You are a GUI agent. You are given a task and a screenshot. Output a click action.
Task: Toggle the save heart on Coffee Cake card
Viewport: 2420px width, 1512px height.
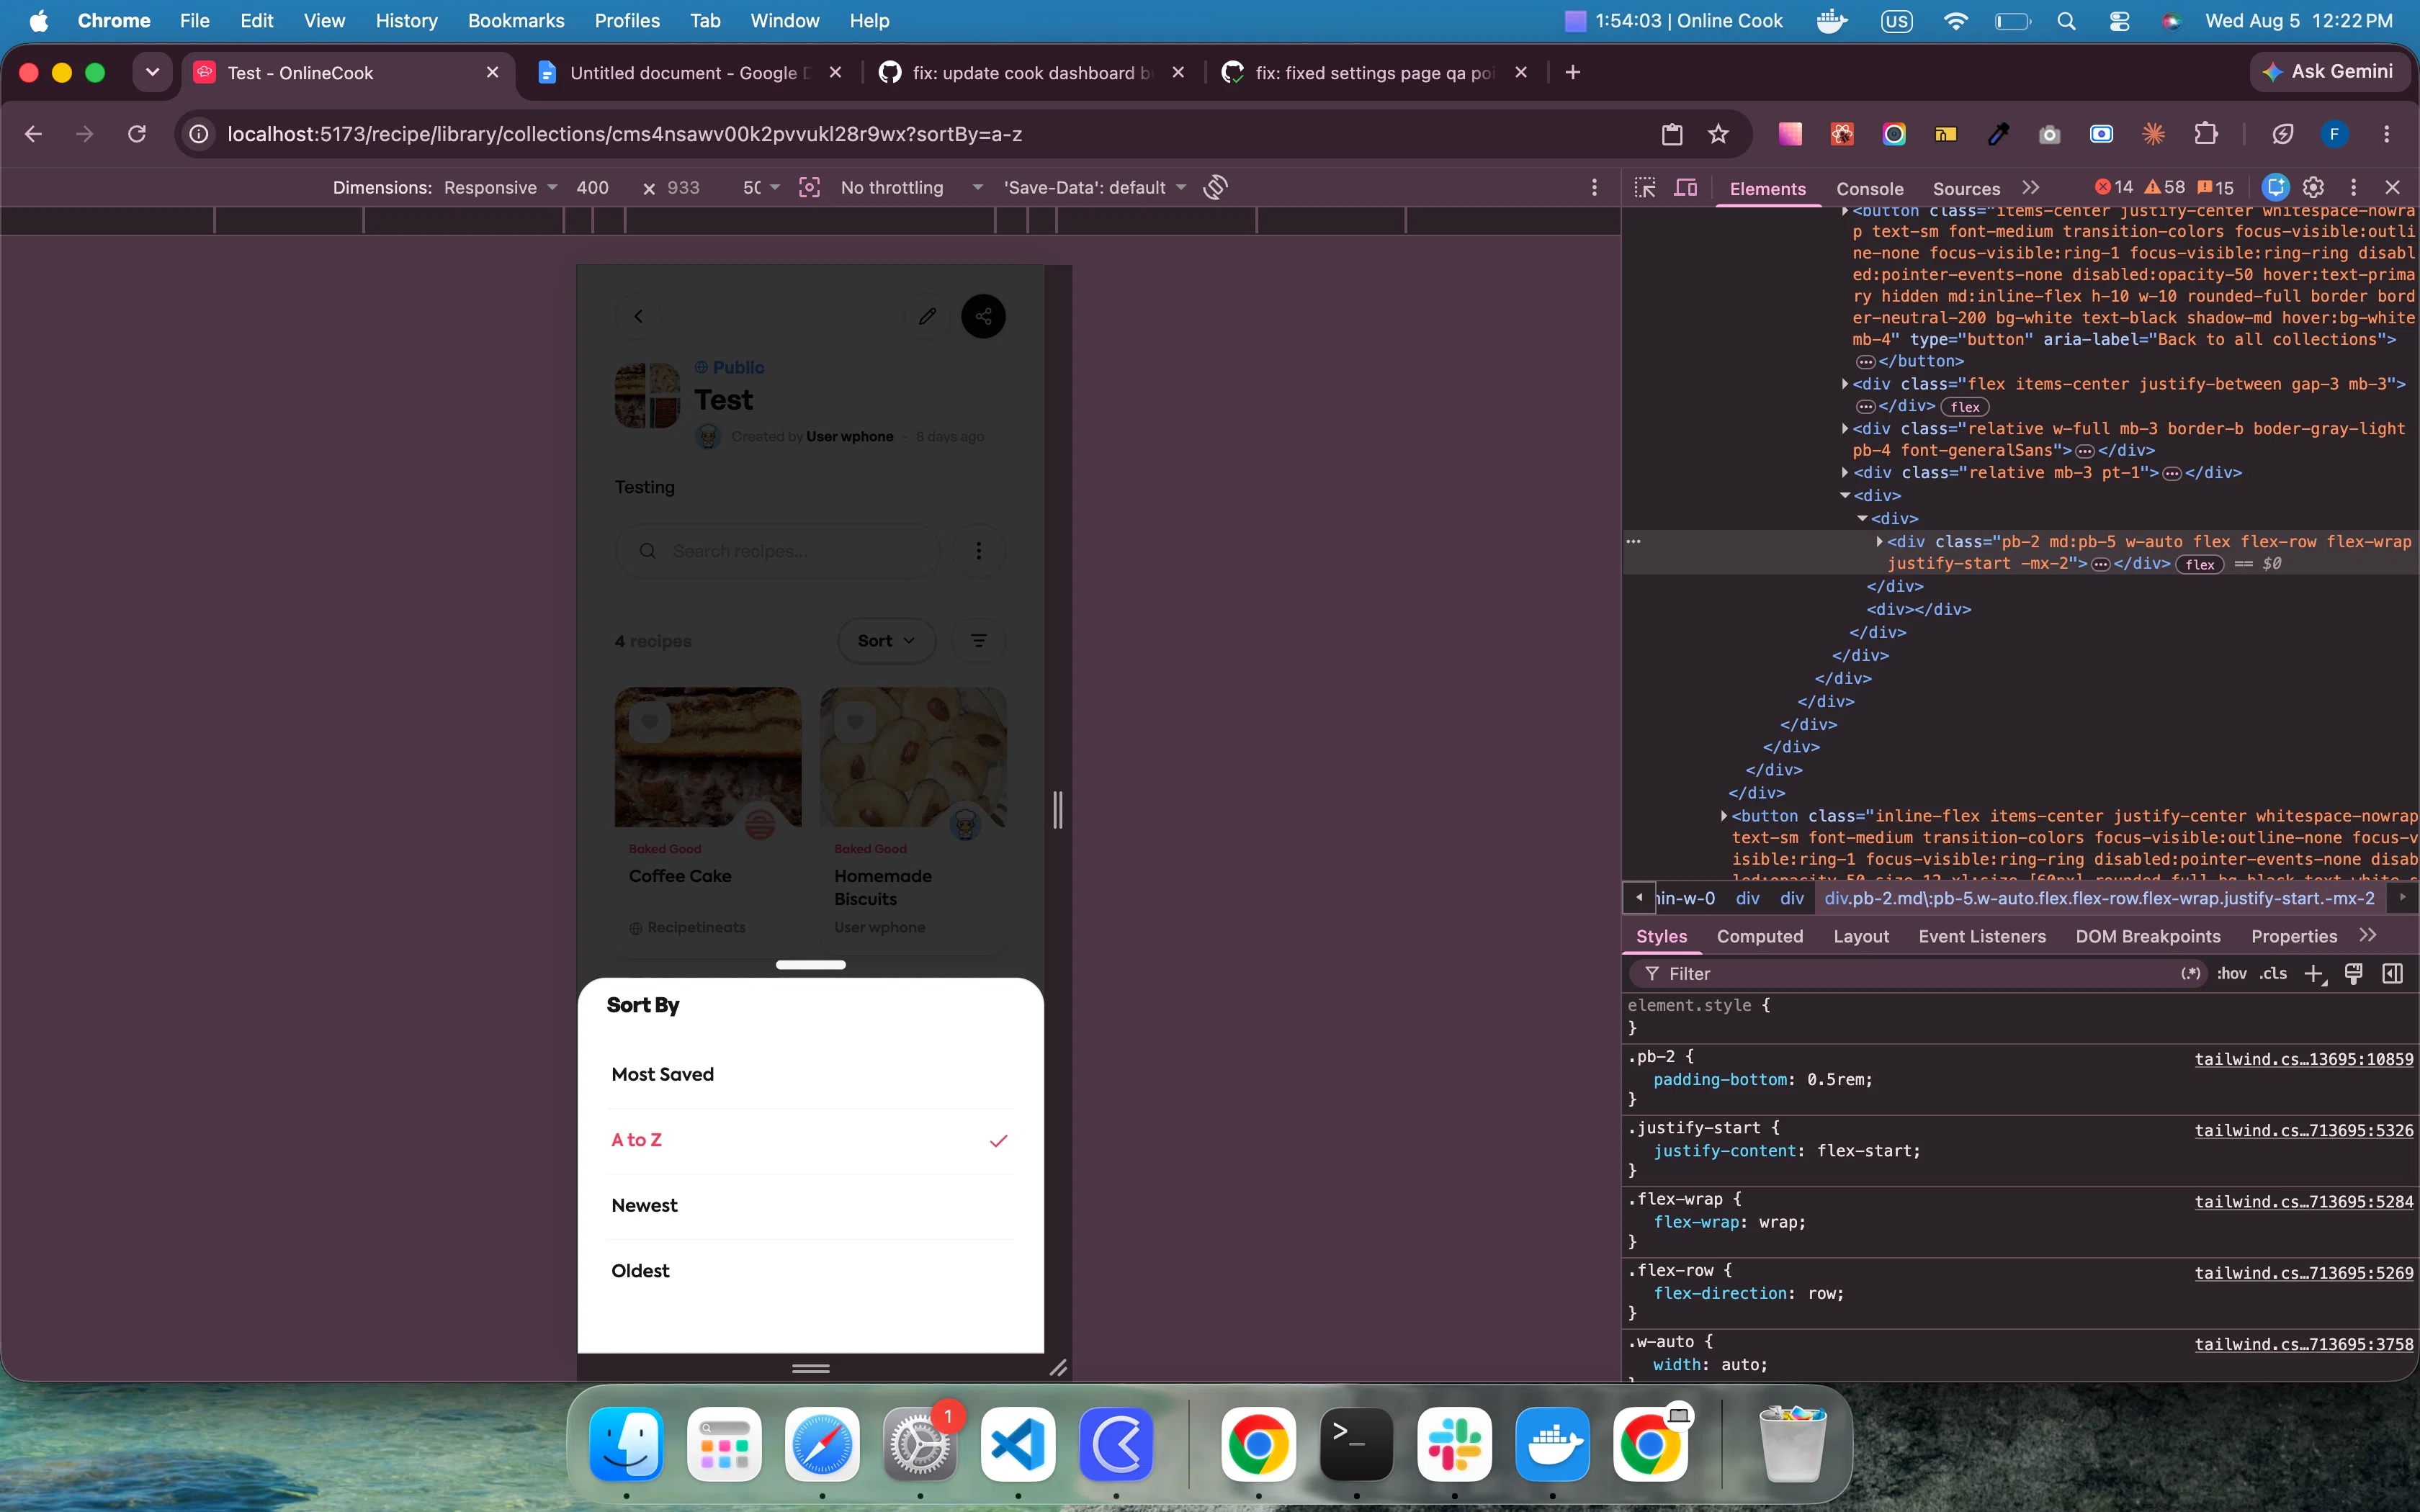(x=650, y=722)
